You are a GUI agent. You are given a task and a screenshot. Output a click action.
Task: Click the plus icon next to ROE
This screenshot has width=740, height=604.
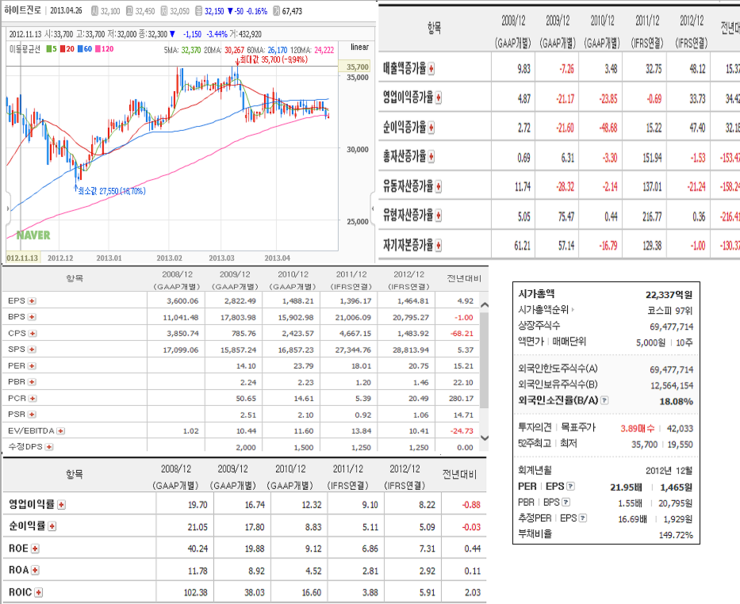(x=35, y=549)
